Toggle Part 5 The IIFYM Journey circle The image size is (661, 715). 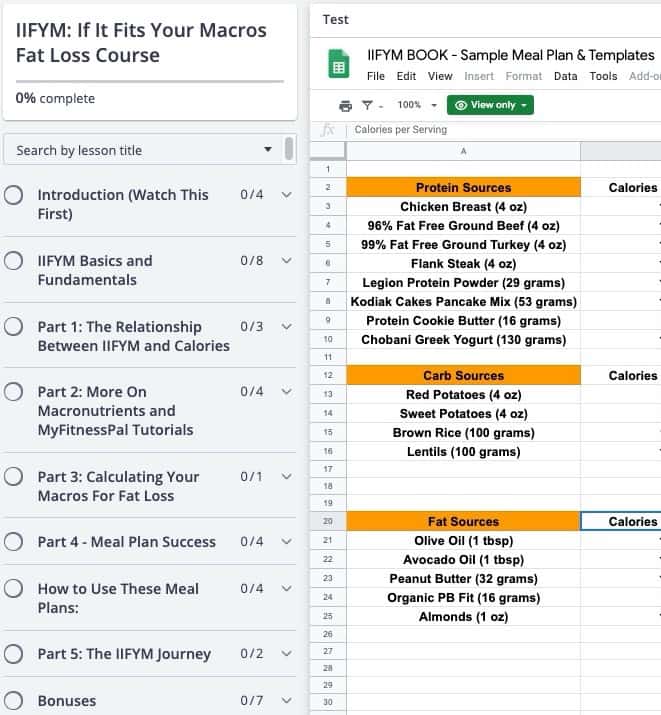tap(13, 654)
